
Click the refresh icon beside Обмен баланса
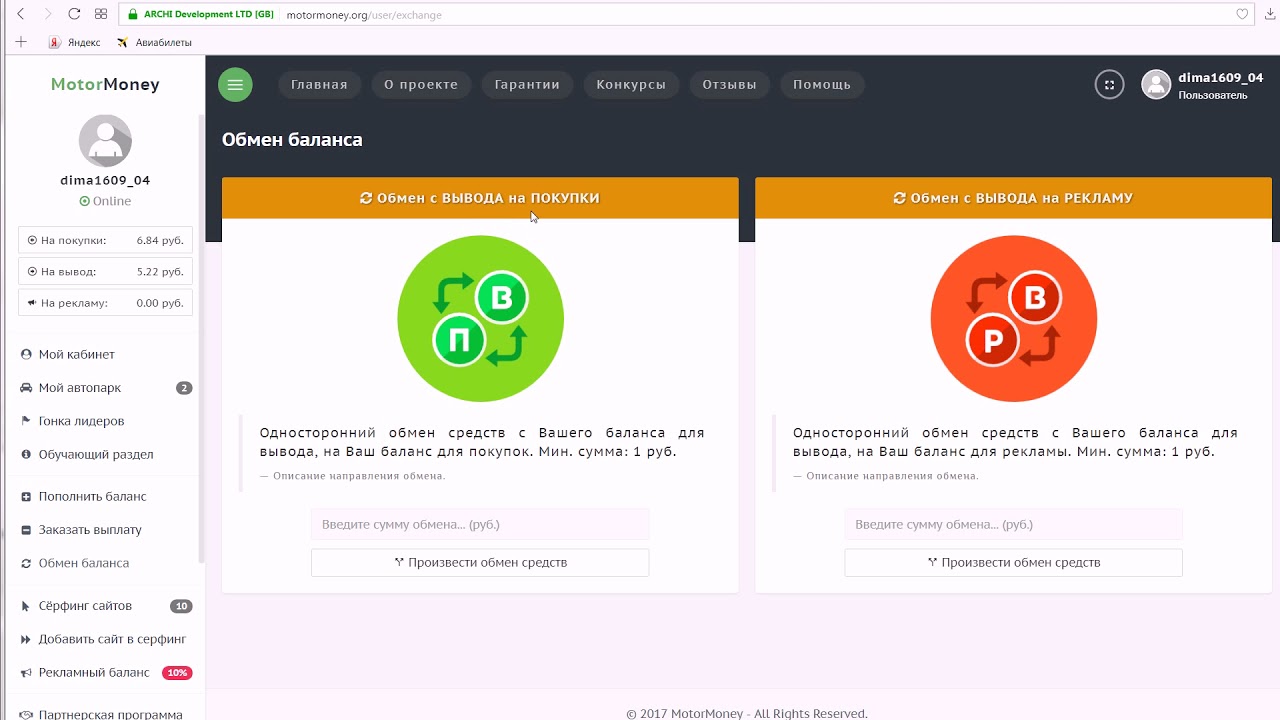[x=26, y=563]
